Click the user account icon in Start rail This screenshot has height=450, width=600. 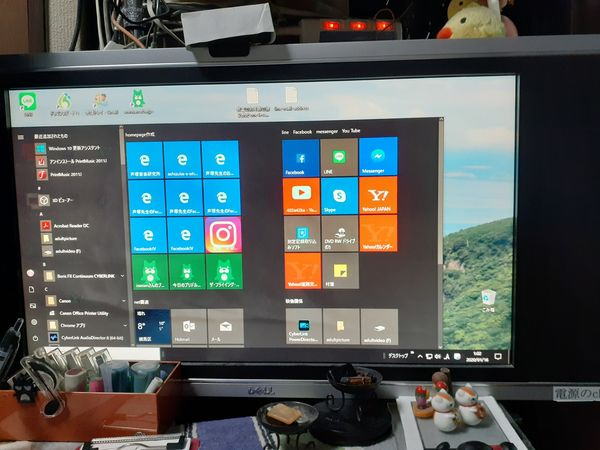pos(30,273)
